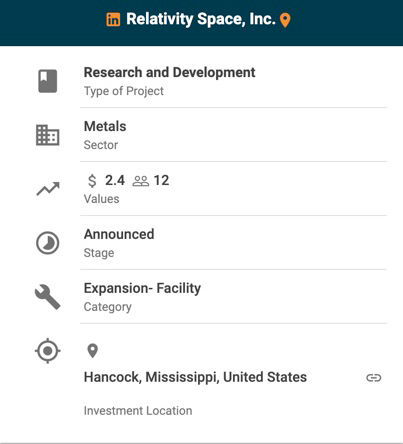The height and width of the screenshot is (444, 403).
Task: Click the trending arrow icon beside Values
Action: (x=48, y=189)
